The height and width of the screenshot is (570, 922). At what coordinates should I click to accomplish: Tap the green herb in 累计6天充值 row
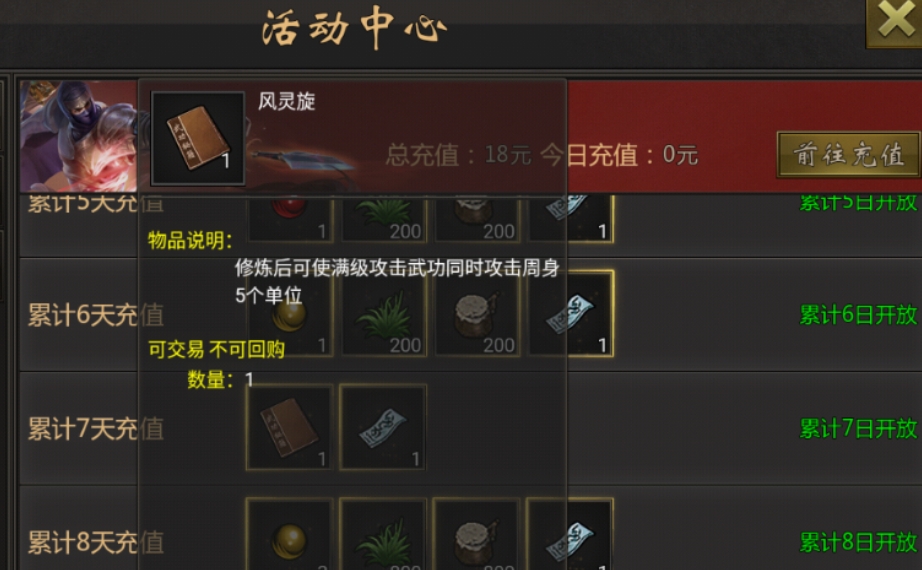point(383,314)
